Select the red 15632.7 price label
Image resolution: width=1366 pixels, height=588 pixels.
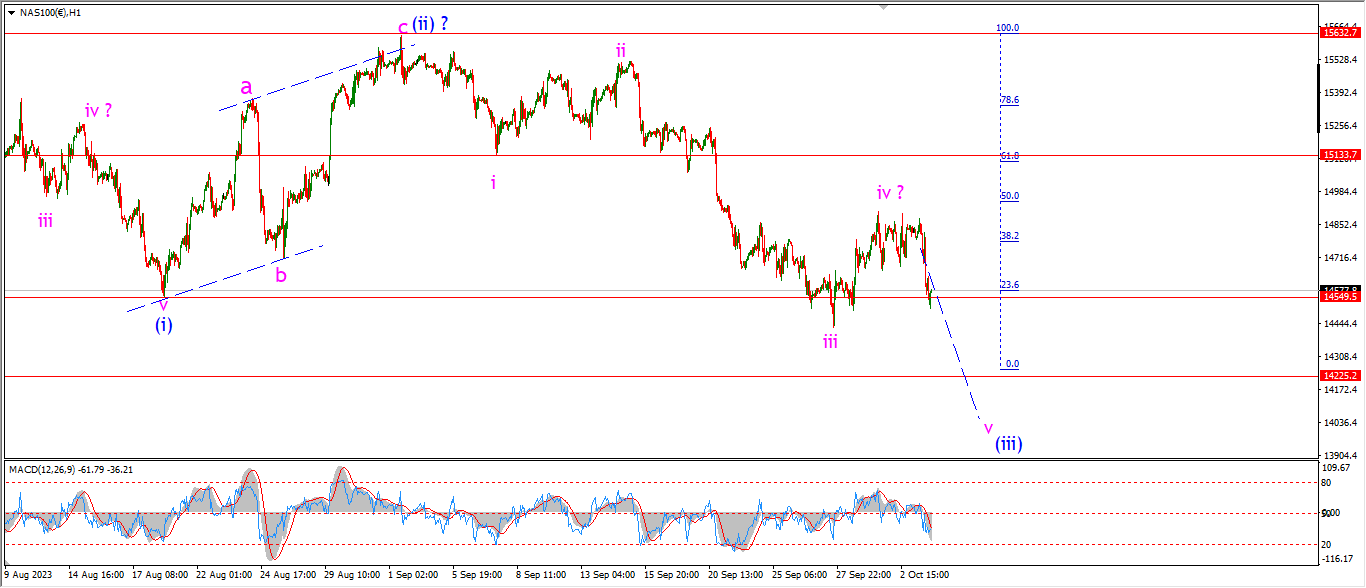point(1340,33)
